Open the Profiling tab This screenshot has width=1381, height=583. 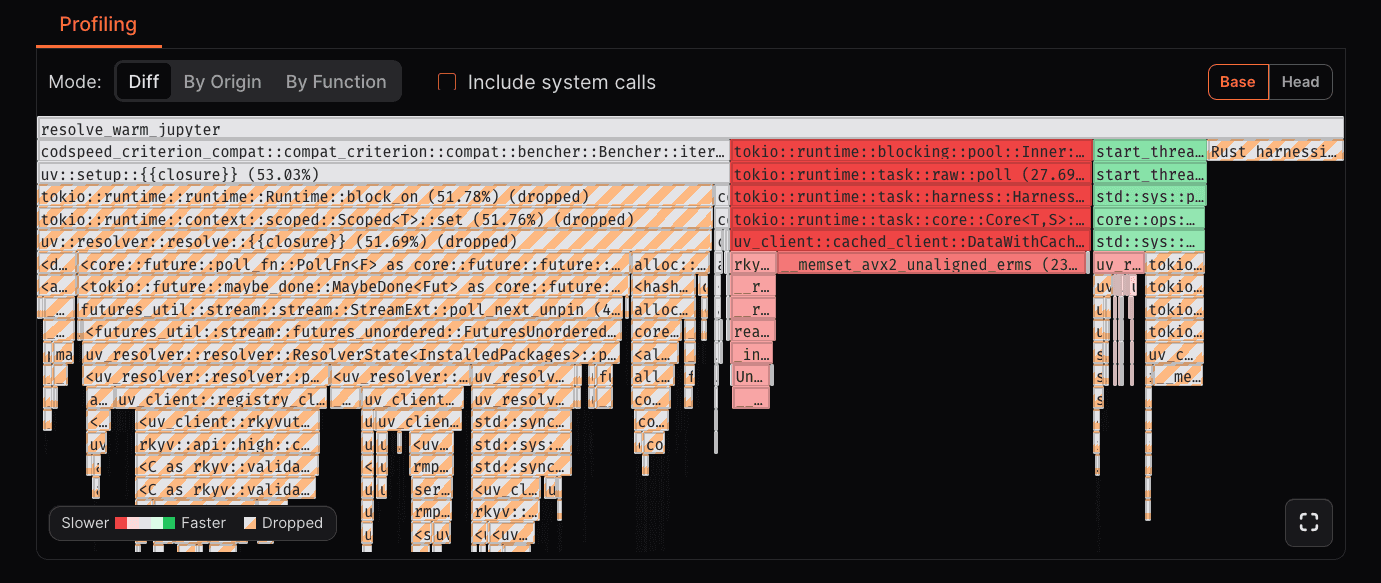coord(97,24)
